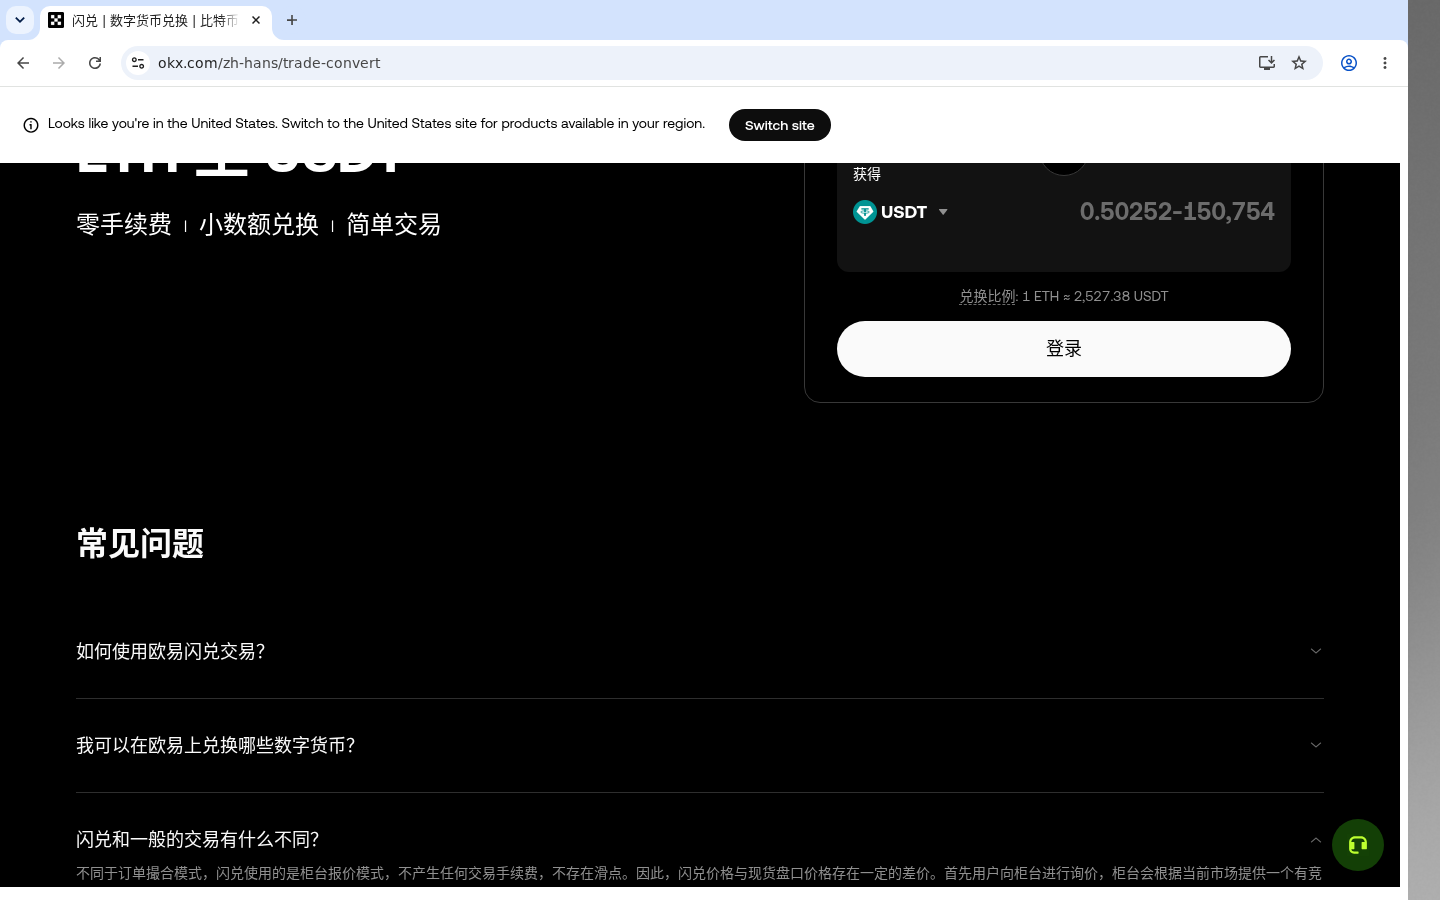Viewport: 1440px width, 900px height.
Task: Click the Switch site button
Action: (780, 125)
